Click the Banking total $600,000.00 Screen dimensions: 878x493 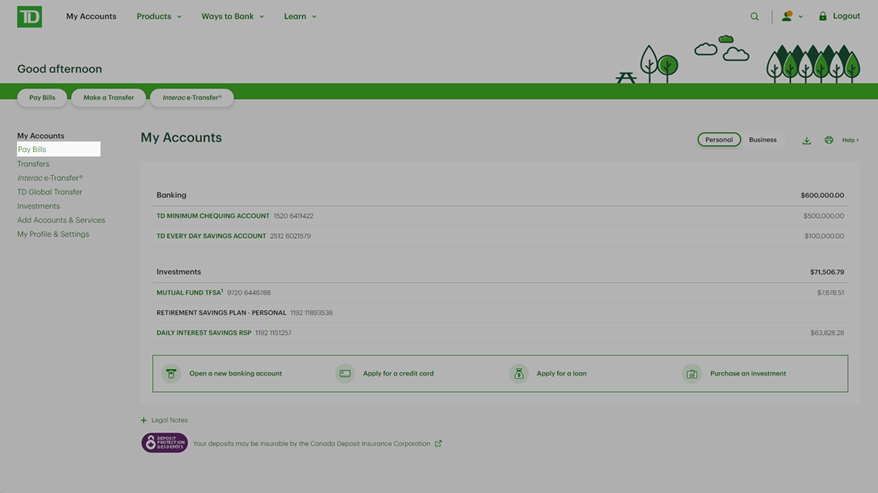tap(822, 196)
